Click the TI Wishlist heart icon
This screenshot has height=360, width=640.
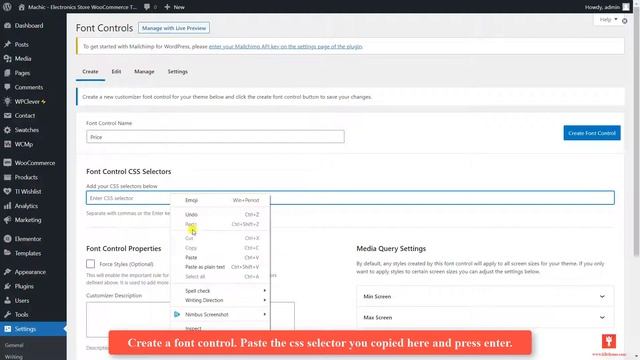tap(7, 191)
